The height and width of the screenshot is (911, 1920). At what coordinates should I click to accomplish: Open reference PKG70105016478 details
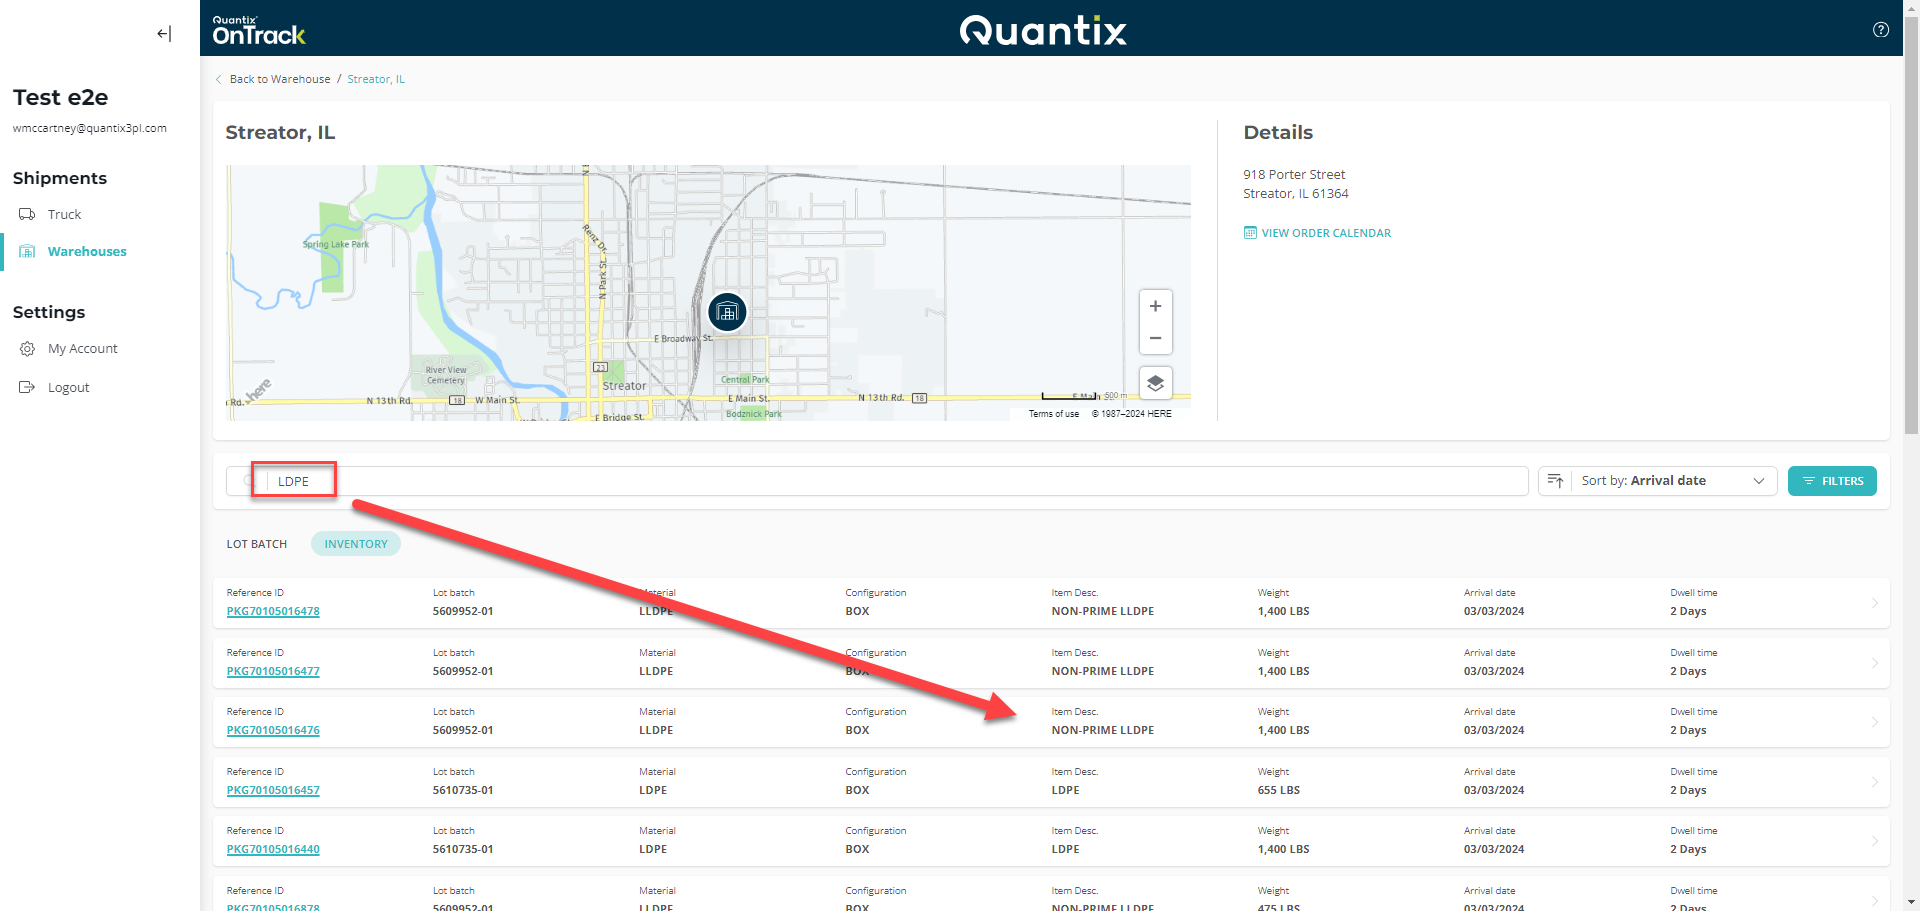click(272, 611)
